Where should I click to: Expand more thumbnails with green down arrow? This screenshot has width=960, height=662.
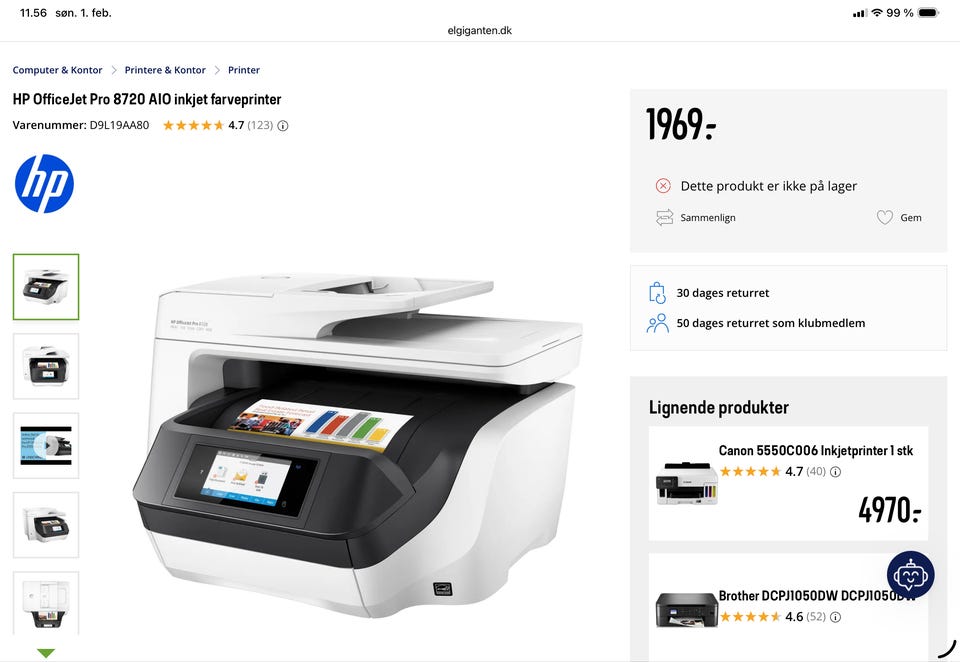pos(46,653)
